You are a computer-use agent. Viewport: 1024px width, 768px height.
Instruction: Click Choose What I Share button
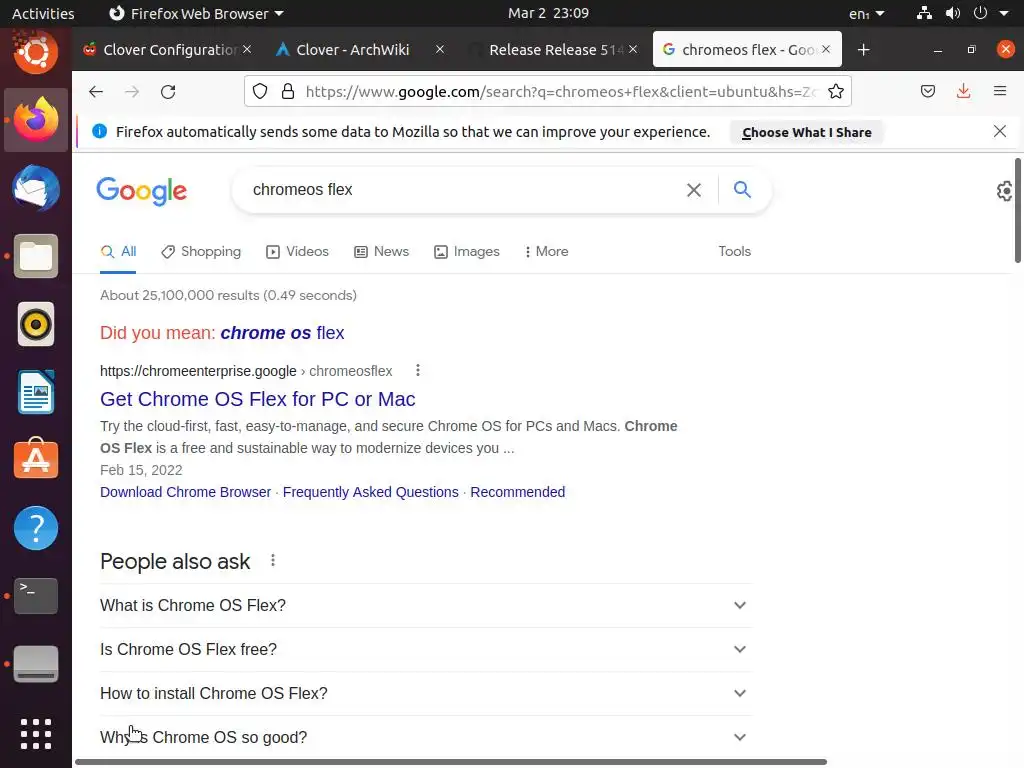(807, 132)
